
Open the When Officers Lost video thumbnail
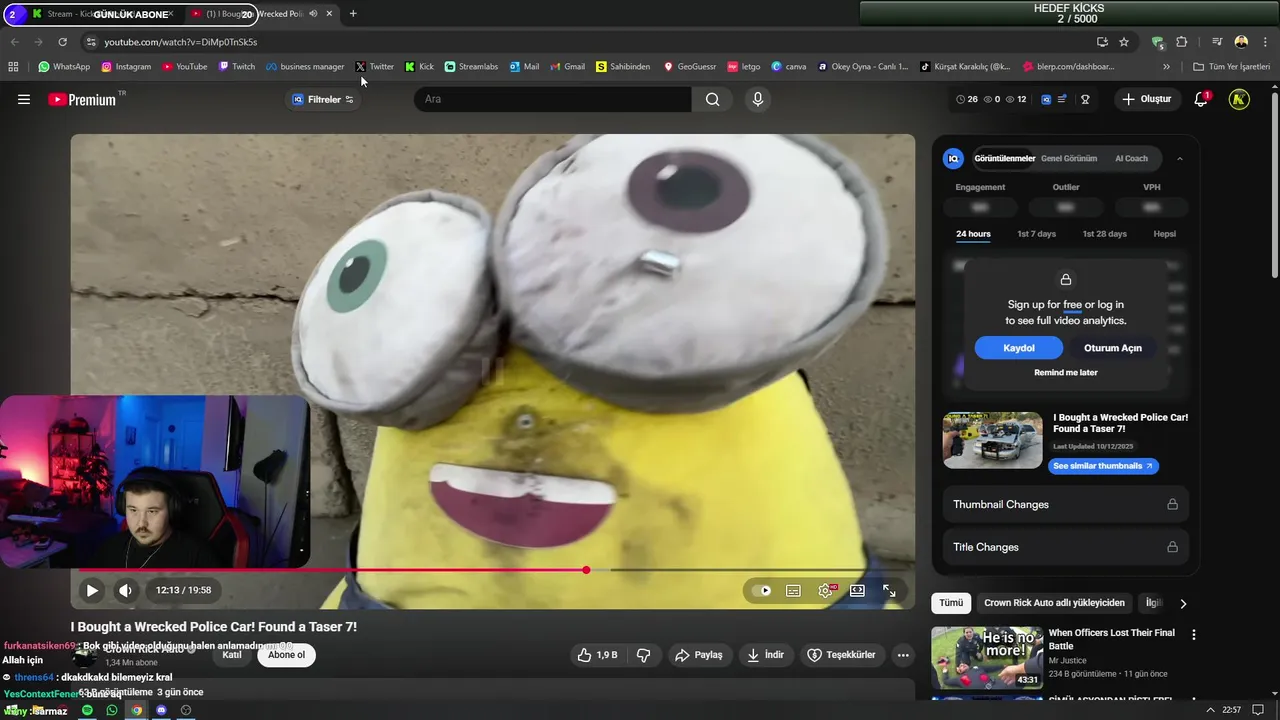click(987, 658)
